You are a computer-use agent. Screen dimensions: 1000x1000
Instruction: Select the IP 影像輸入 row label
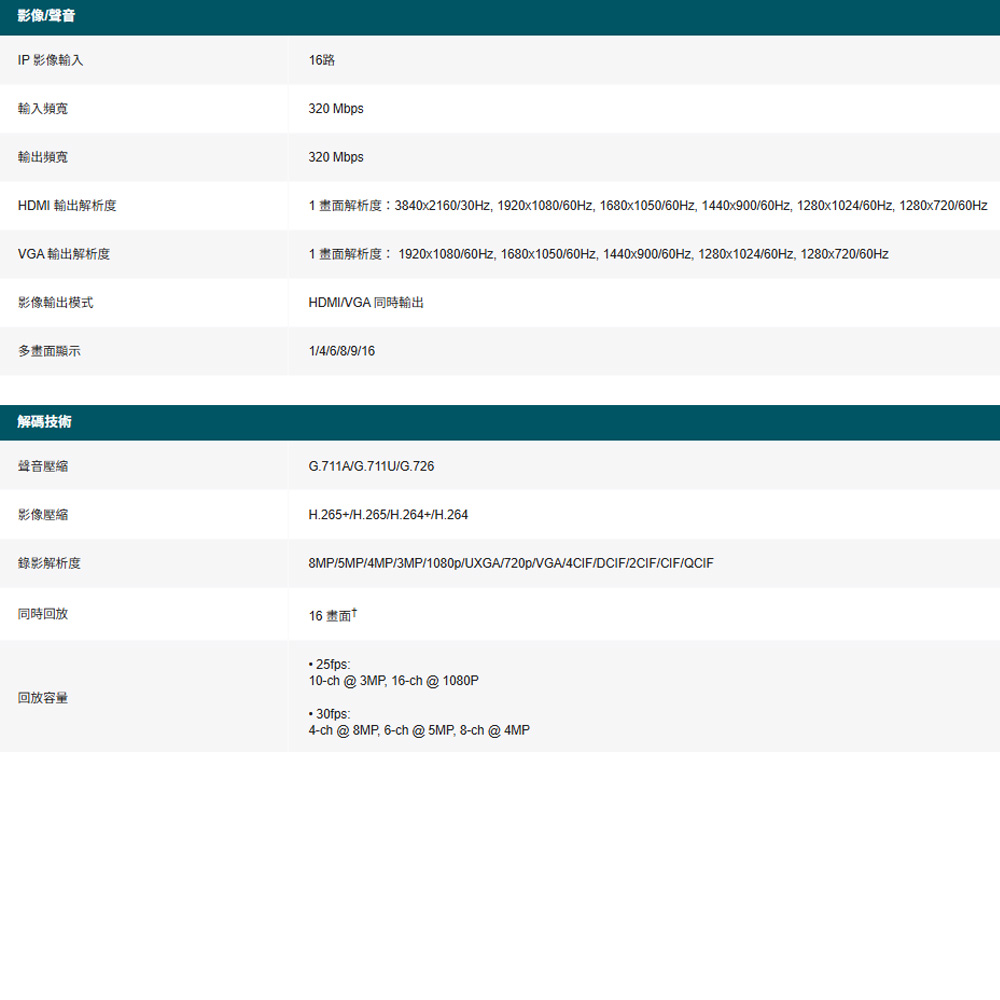(50, 61)
